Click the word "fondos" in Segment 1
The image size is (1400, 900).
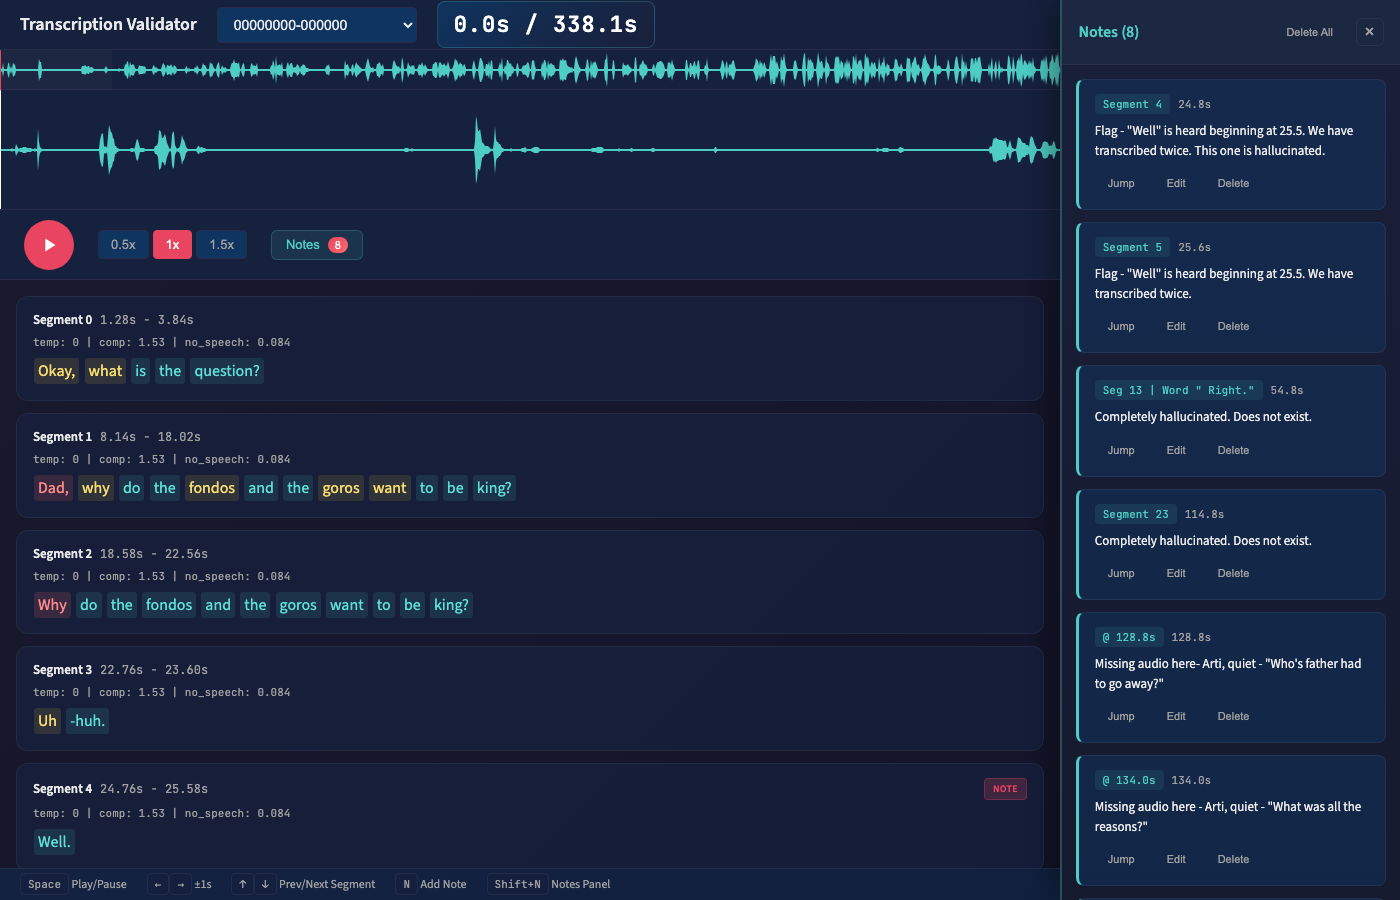pos(211,488)
